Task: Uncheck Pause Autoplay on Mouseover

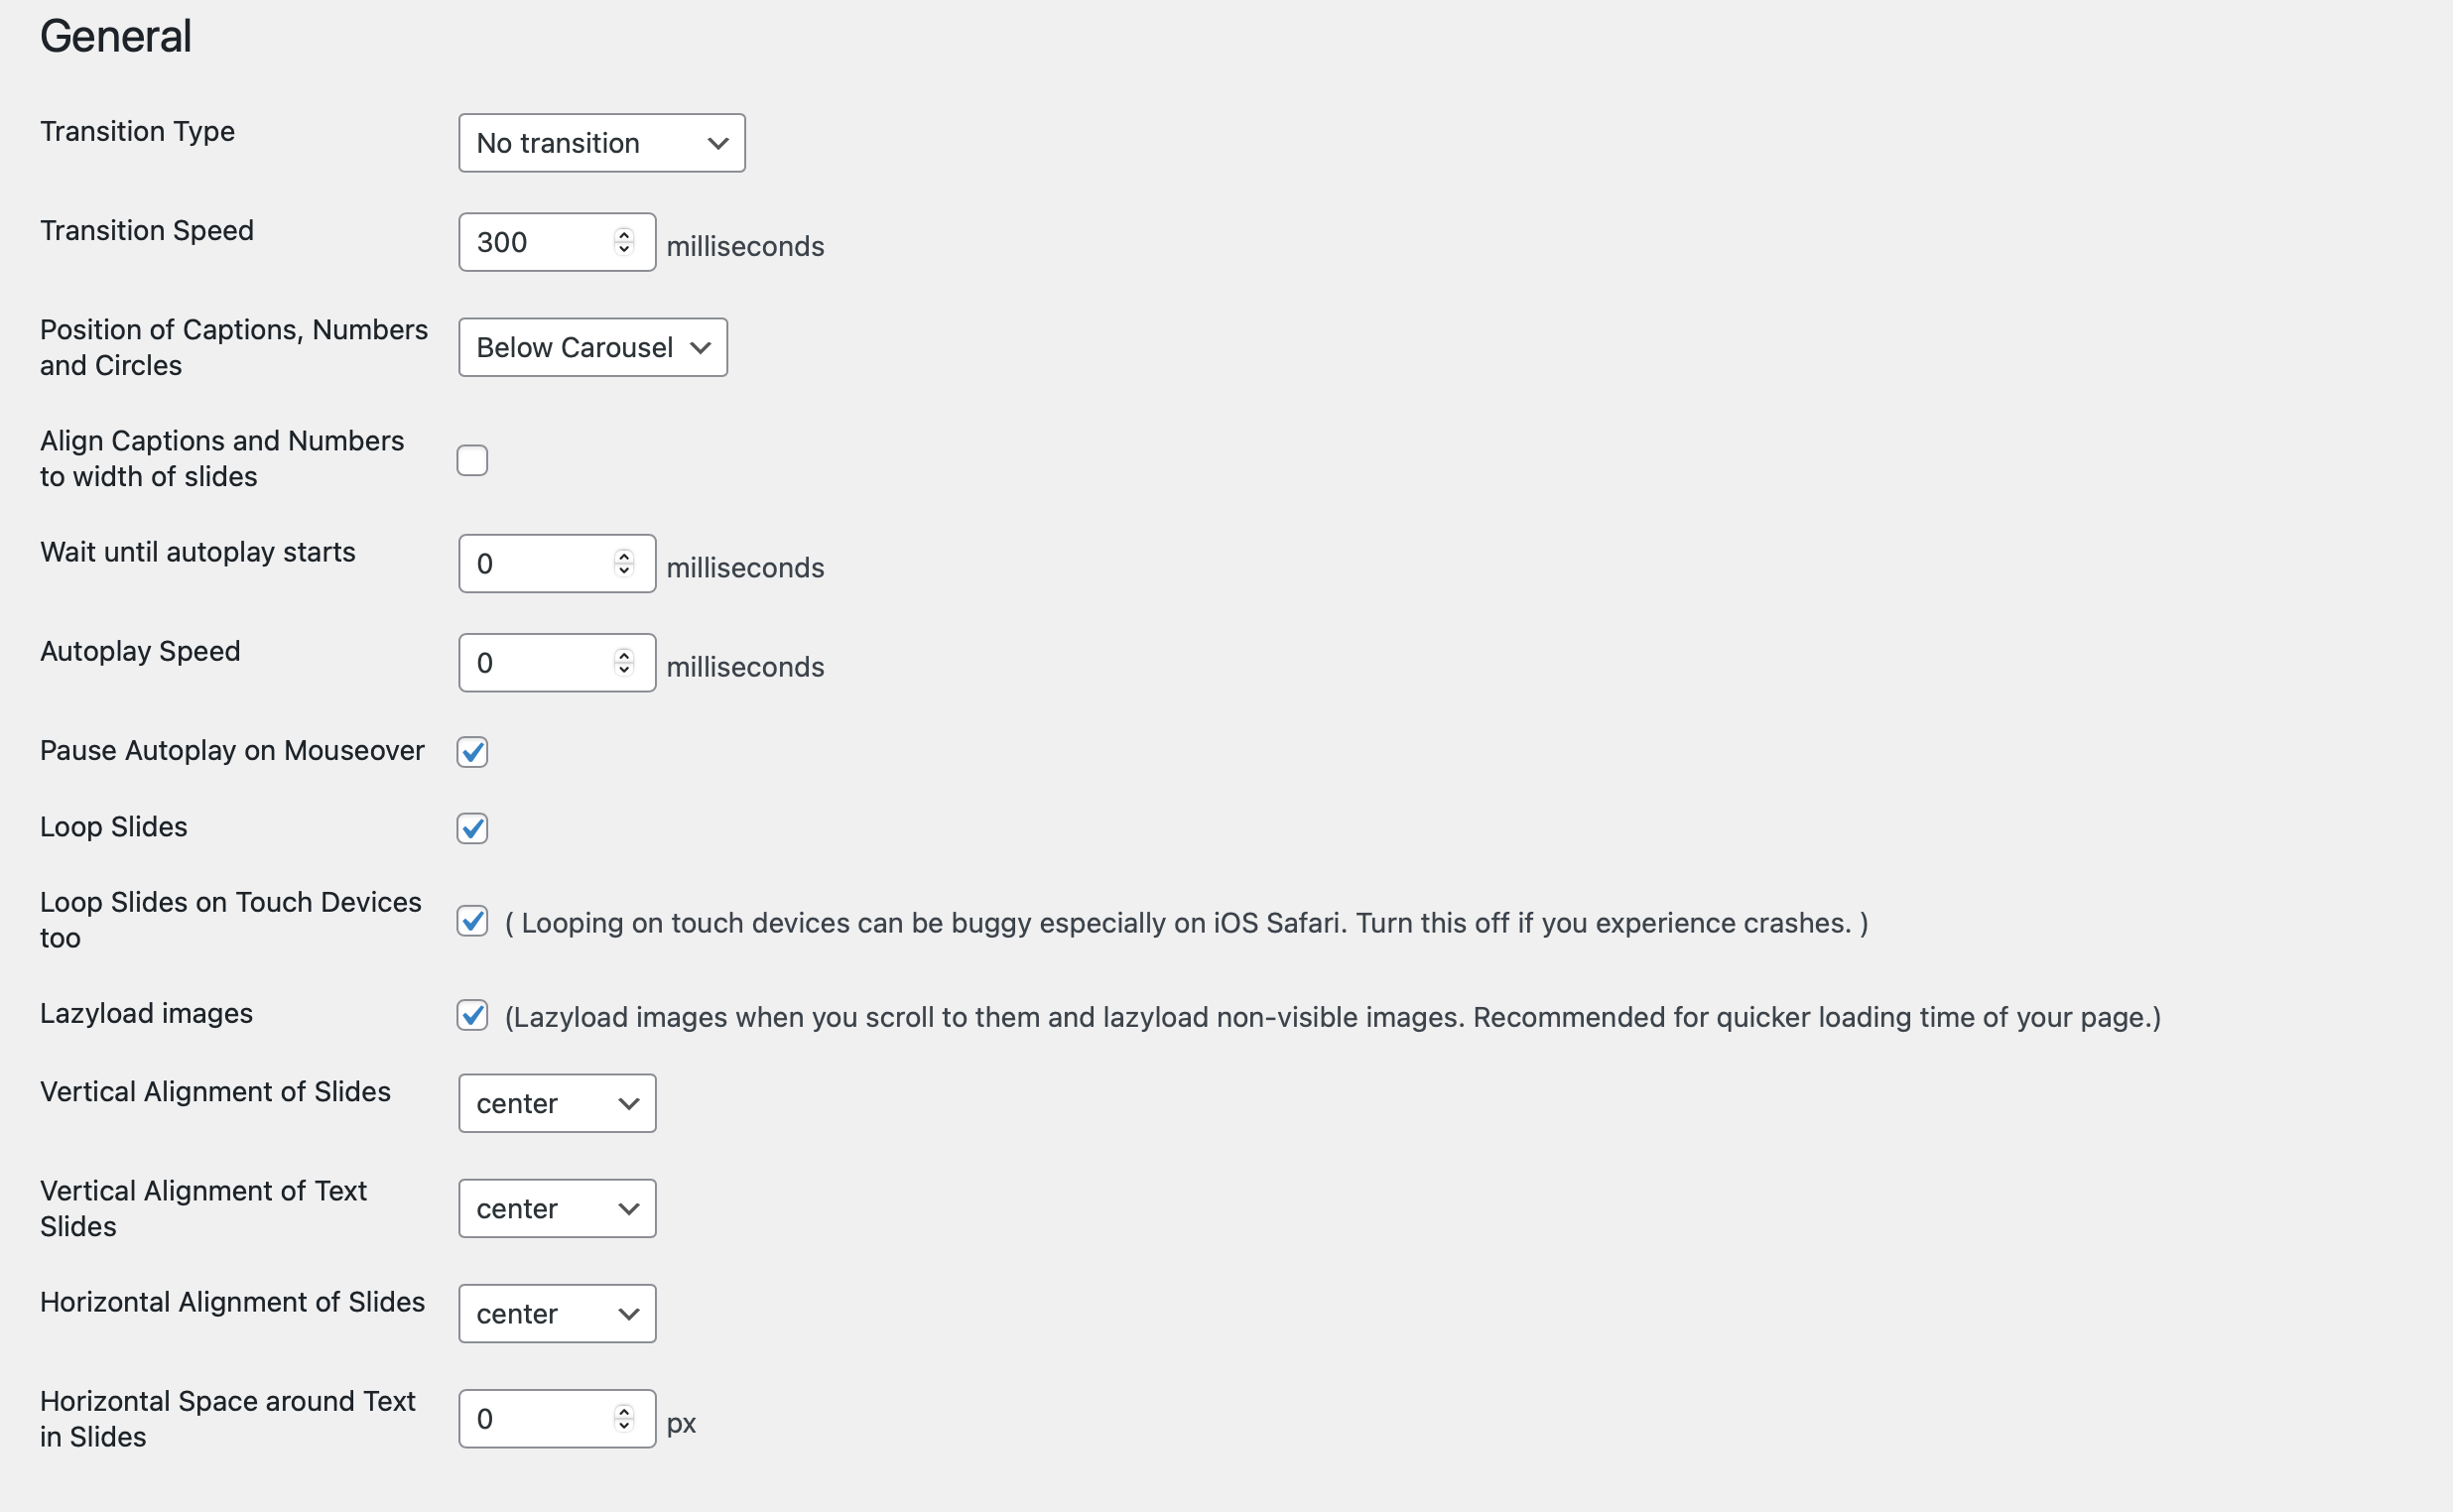Action: click(x=472, y=752)
